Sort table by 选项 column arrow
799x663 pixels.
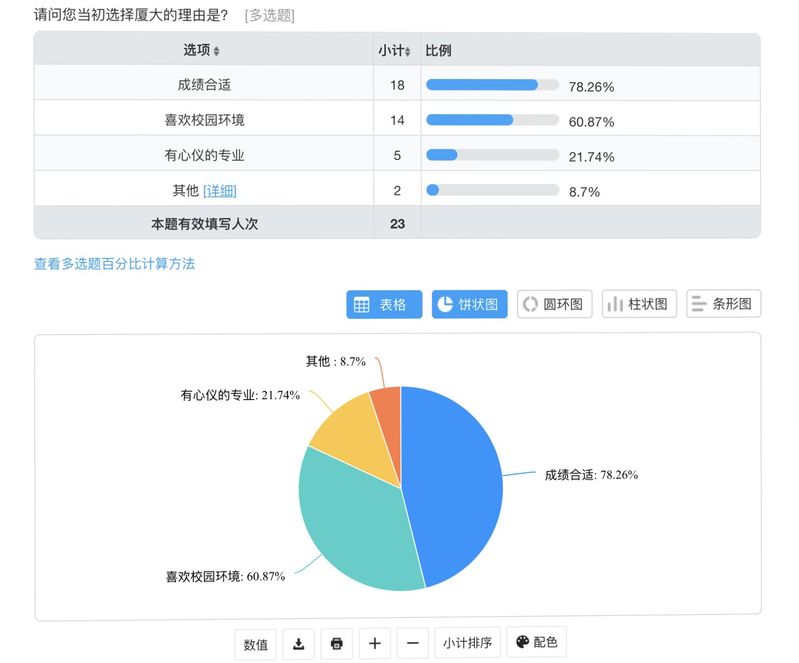pos(217,51)
